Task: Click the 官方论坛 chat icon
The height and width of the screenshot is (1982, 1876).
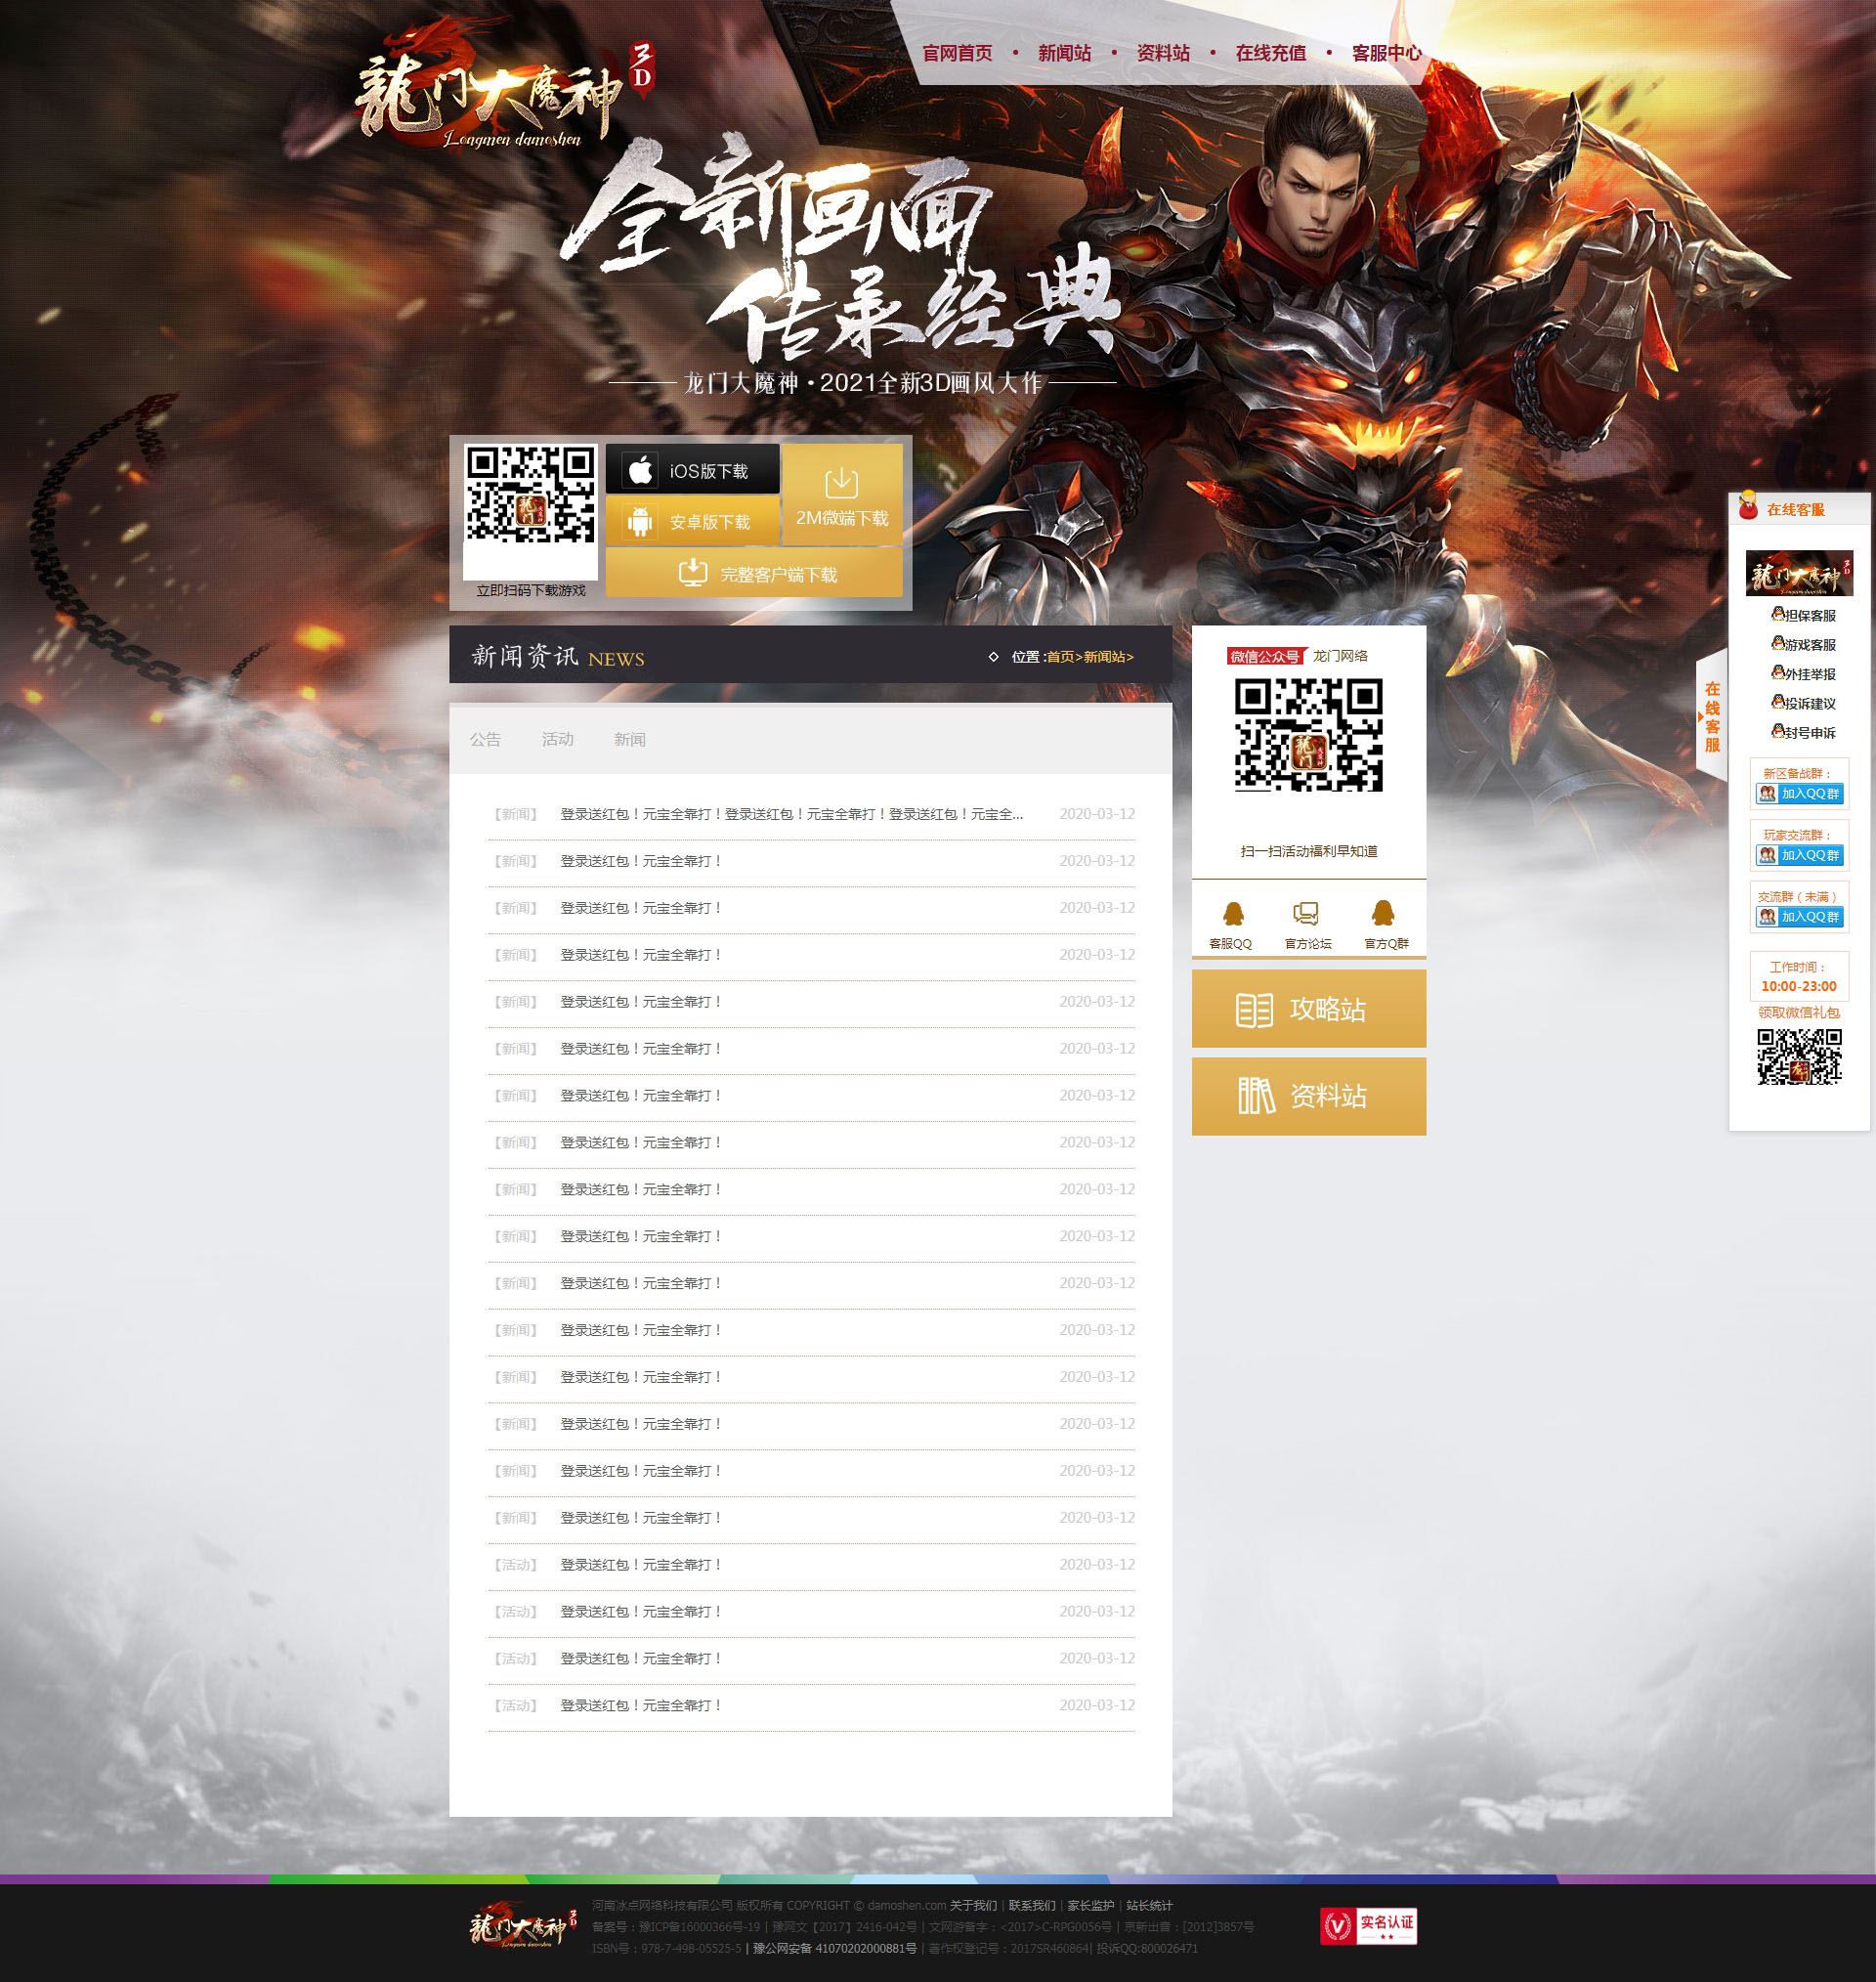Action: tap(1306, 913)
